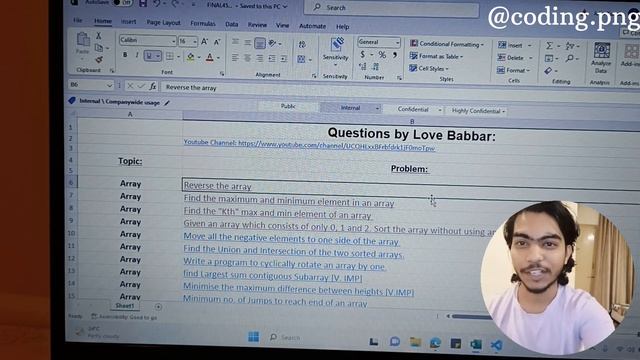Open Sort & Filter icon

click(x=570, y=46)
